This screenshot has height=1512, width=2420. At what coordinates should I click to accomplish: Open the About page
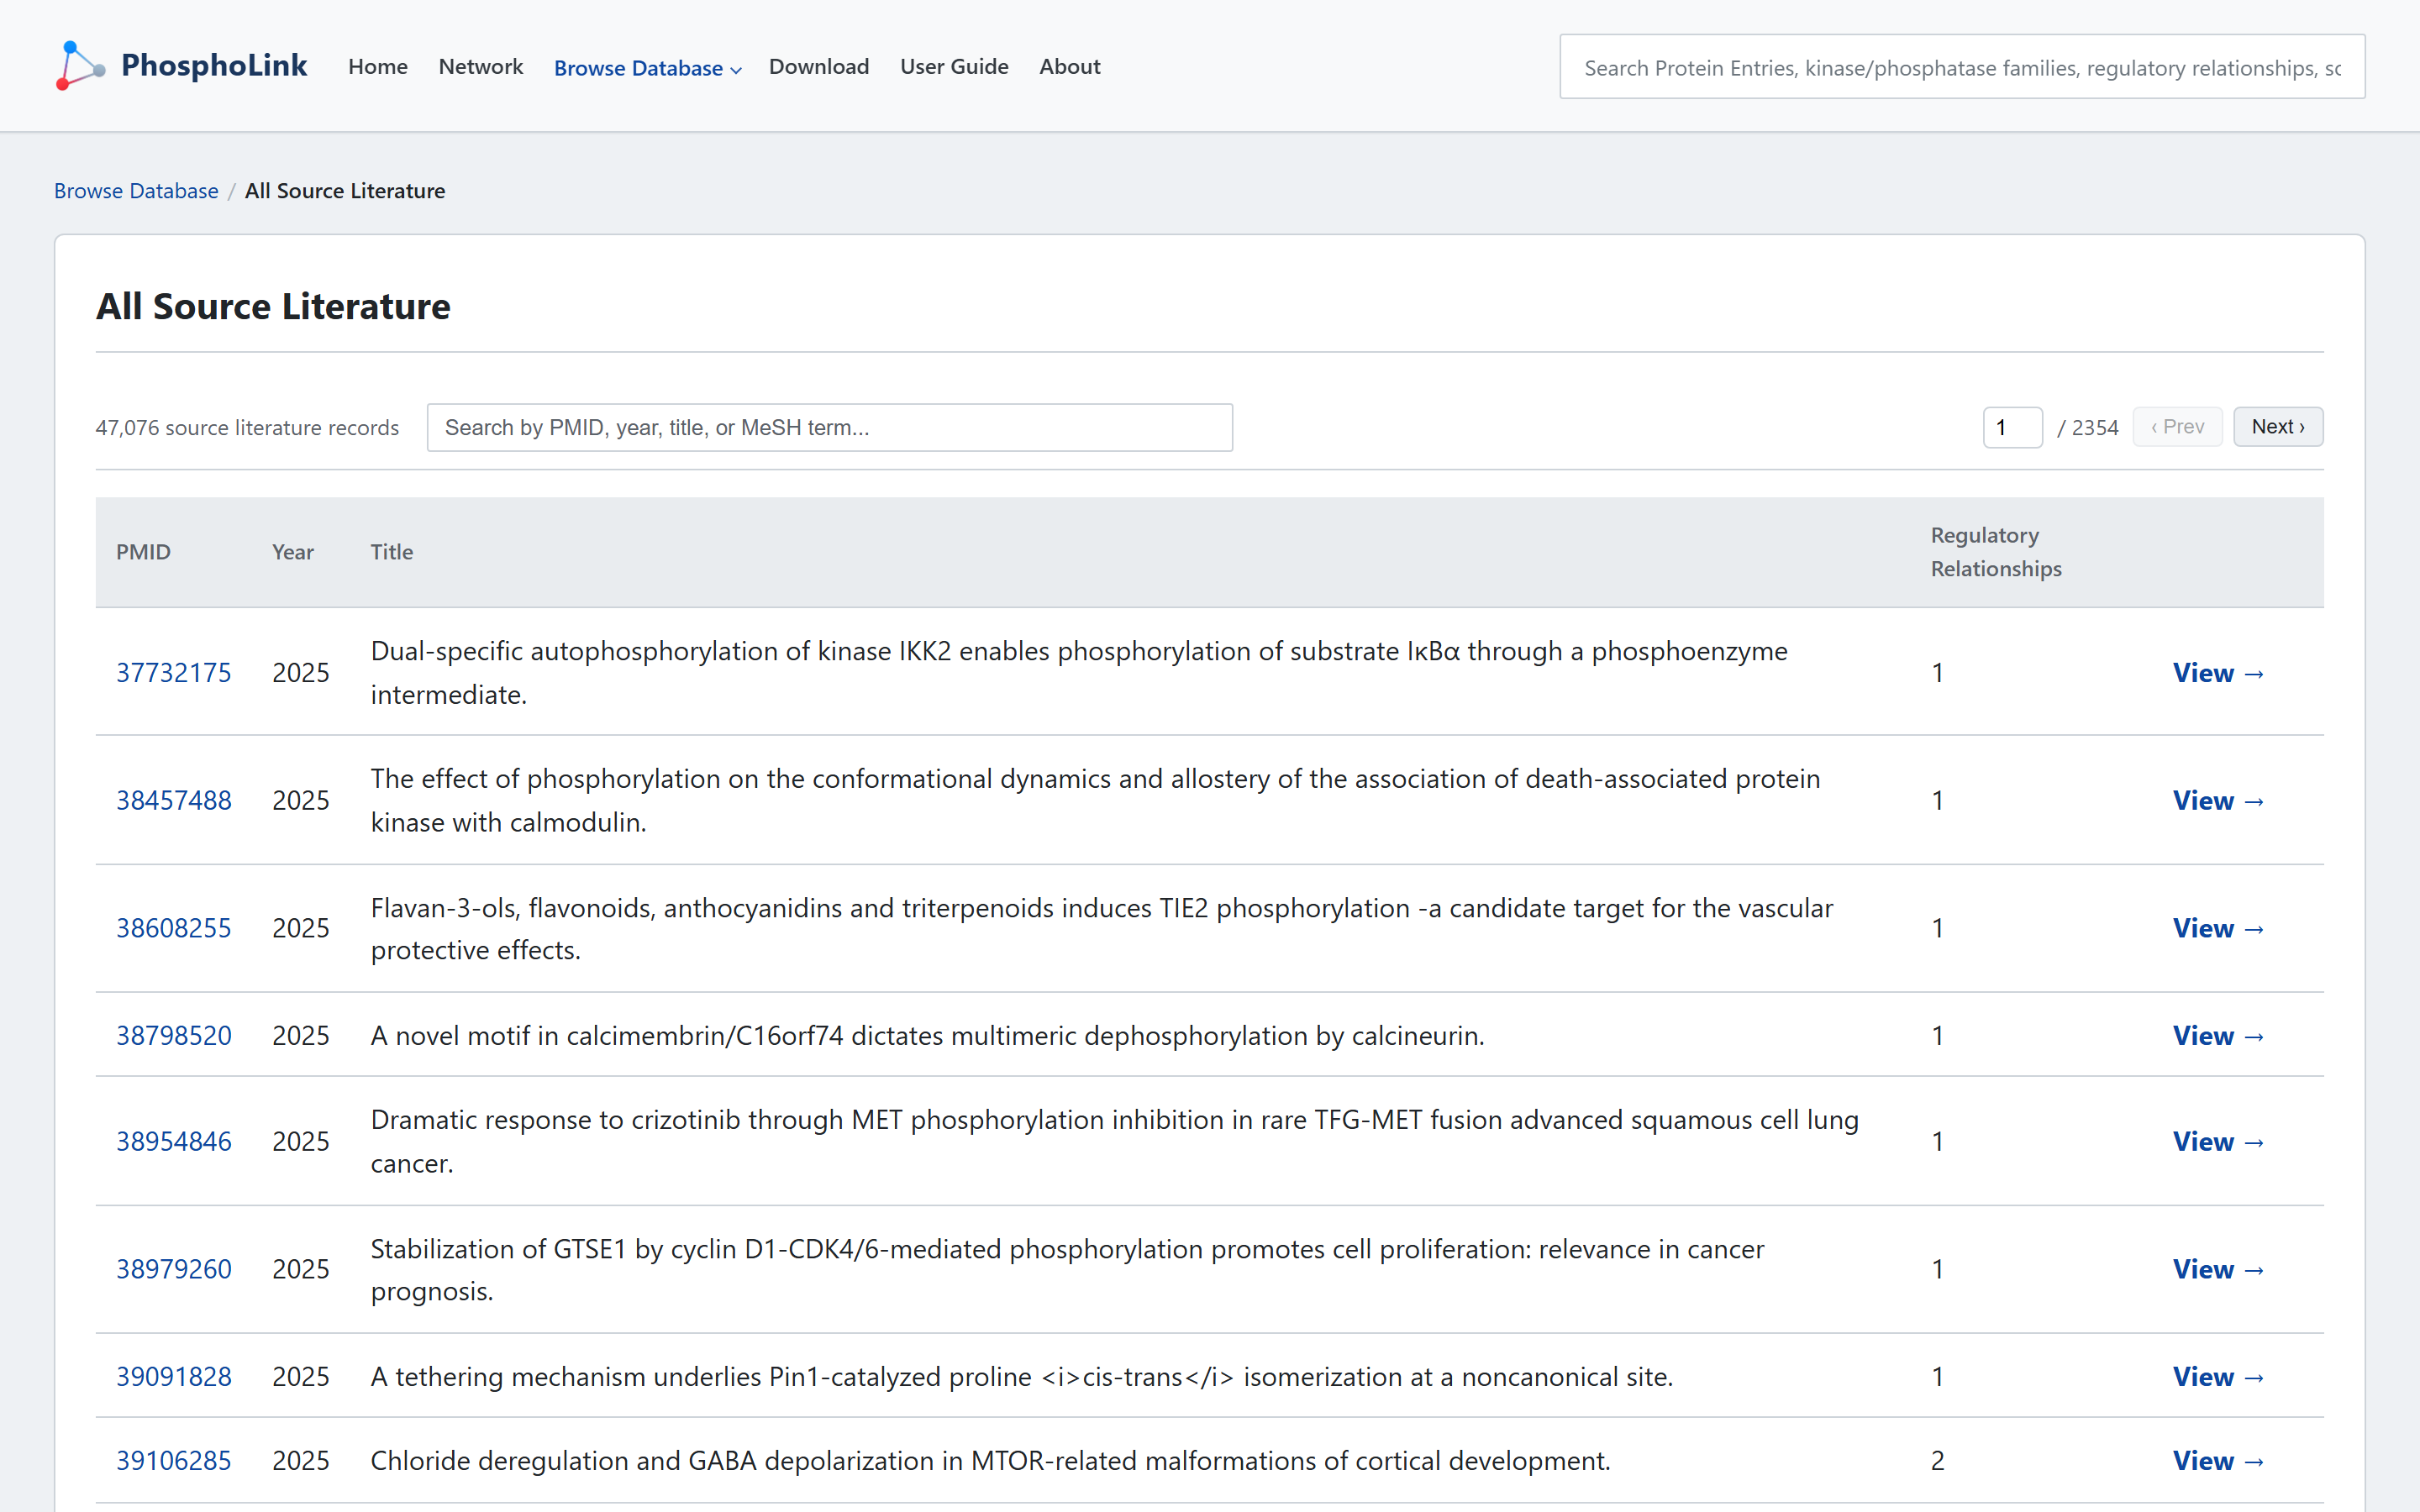[1069, 67]
